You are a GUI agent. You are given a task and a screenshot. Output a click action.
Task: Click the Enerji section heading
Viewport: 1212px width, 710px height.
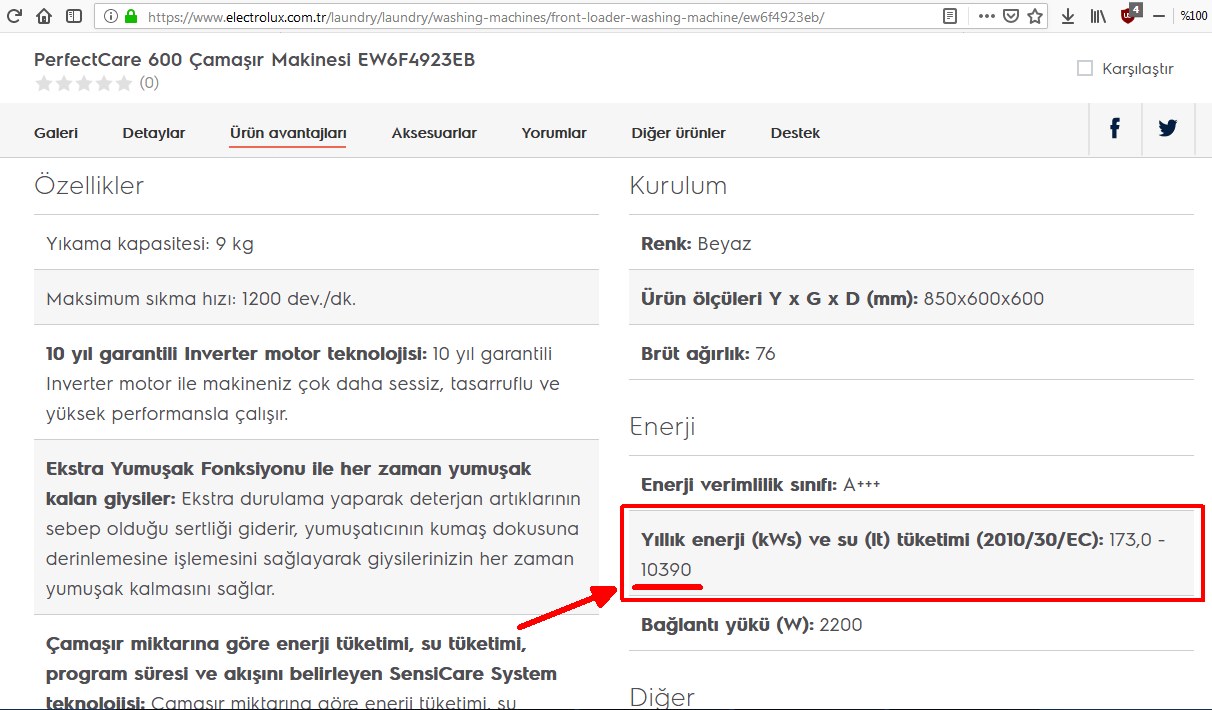click(x=662, y=427)
